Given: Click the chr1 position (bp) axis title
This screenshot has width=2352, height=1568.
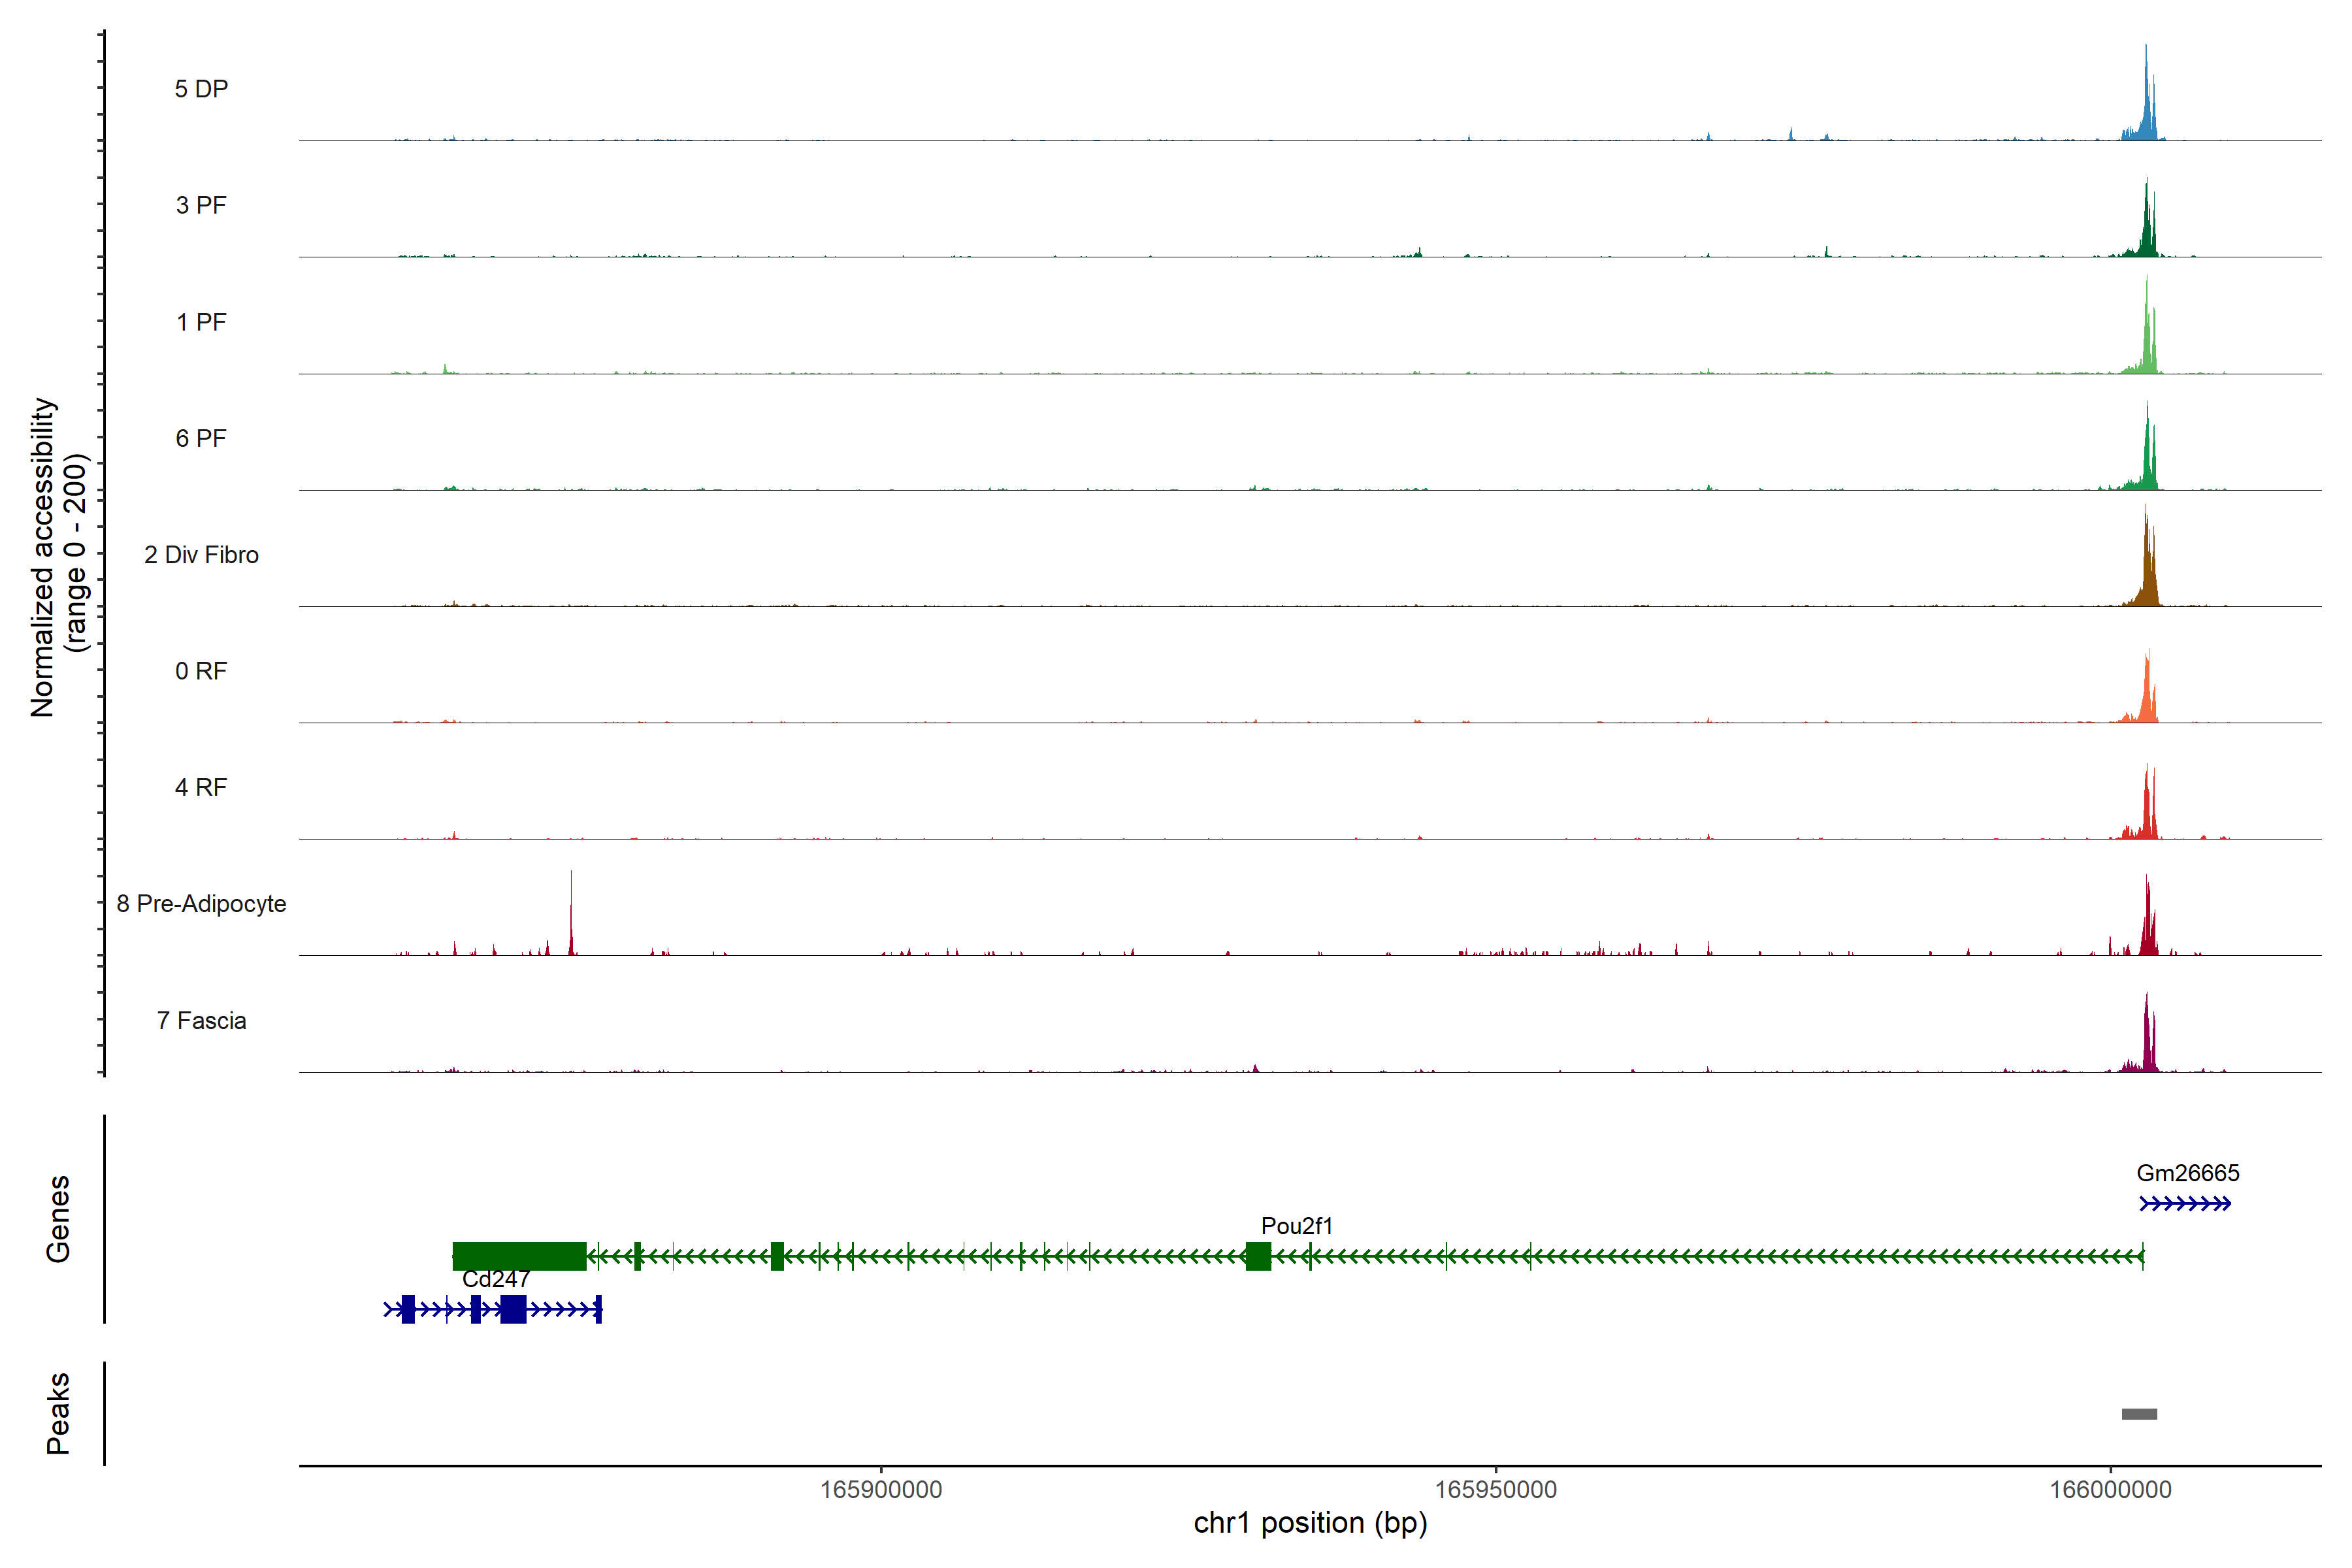Looking at the screenshot, I should tap(1310, 1523).
